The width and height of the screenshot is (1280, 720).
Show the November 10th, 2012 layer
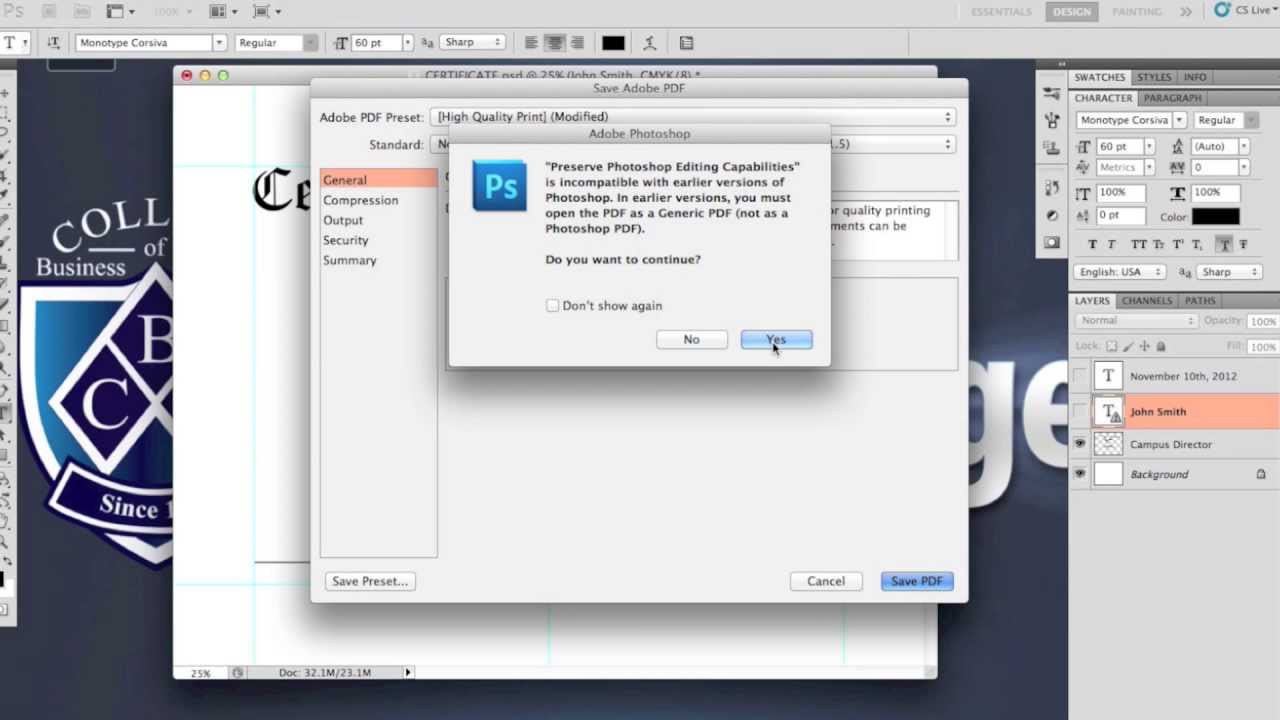1080,376
